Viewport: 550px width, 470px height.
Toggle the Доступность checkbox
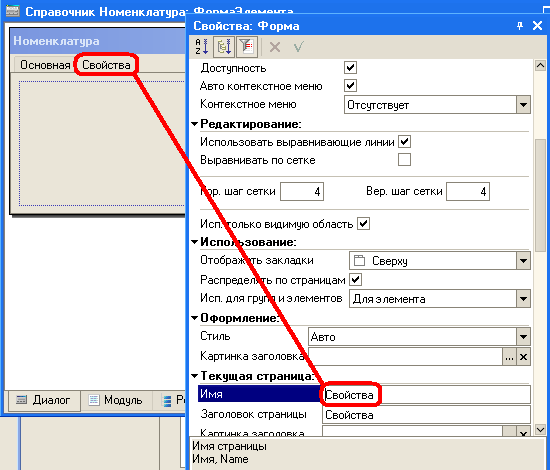click(x=350, y=68)
